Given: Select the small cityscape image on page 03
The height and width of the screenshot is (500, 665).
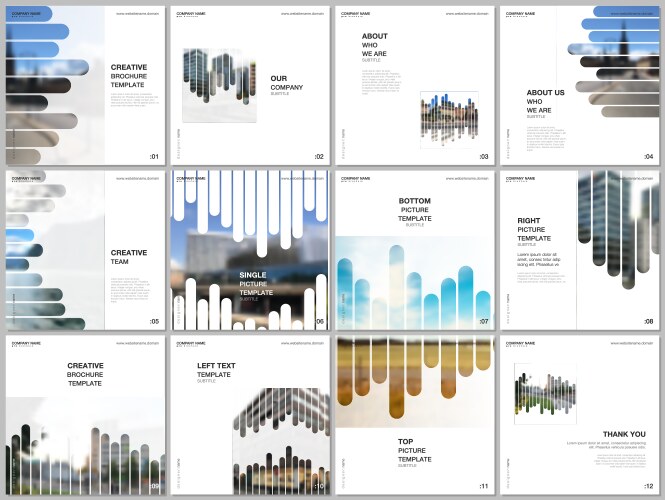Looking at the screenshot, I should click(449, 119).
